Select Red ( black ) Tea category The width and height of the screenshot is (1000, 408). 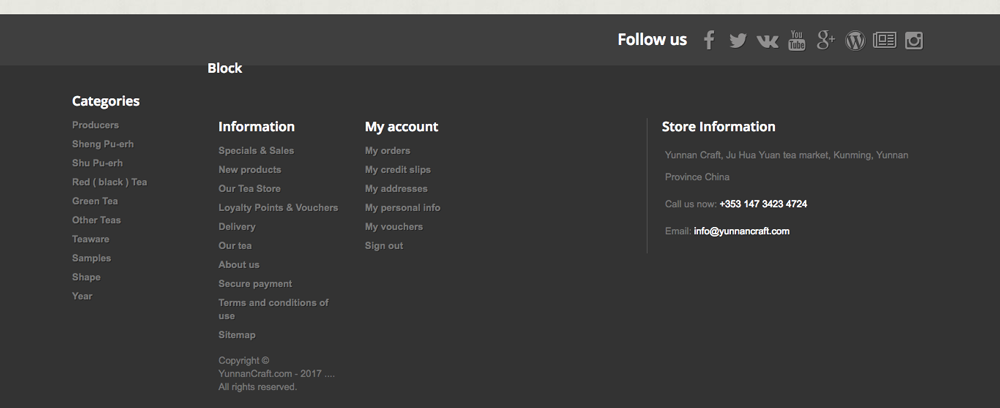[110, 182]
